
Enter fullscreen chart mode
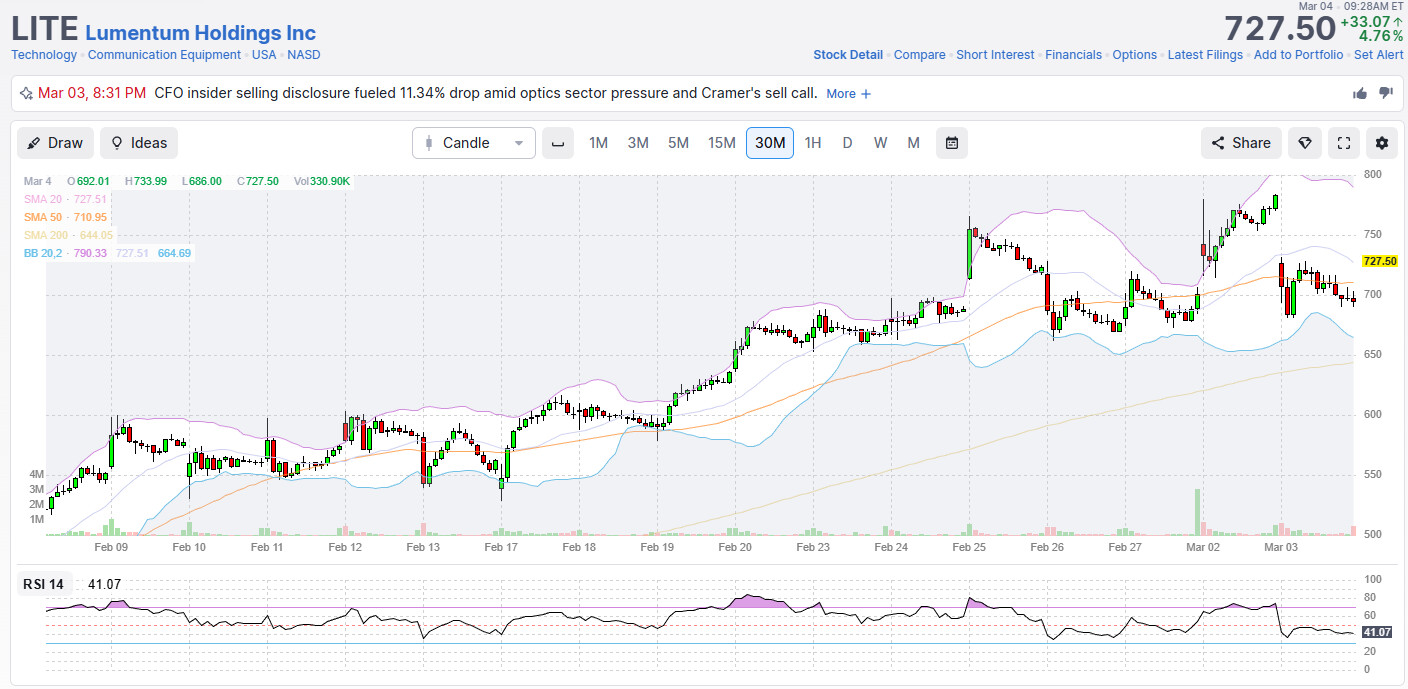click(1343, 143)
